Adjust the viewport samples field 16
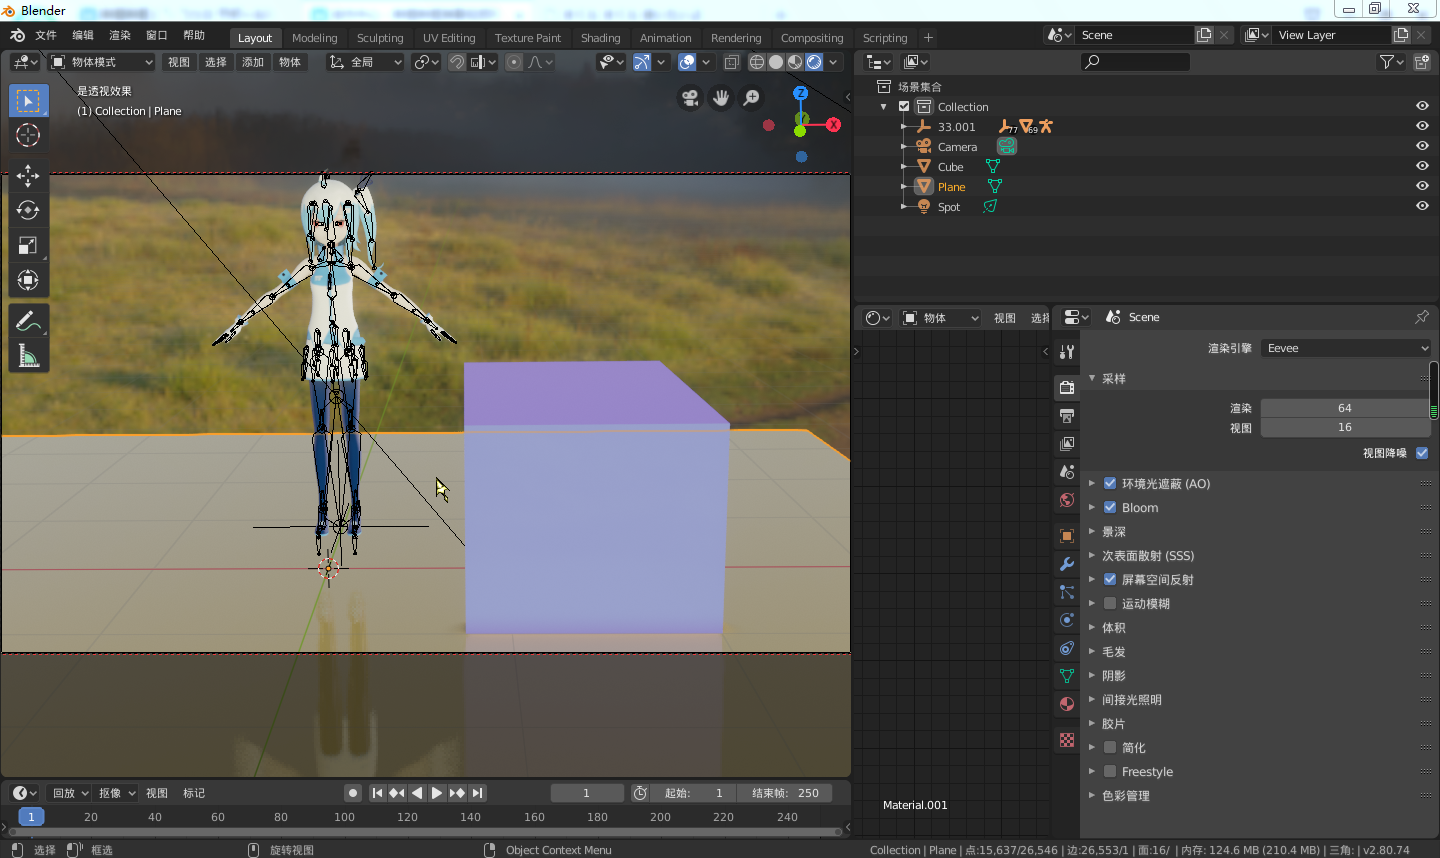This screenshot has height=858, width=1440. point(1345,427)
